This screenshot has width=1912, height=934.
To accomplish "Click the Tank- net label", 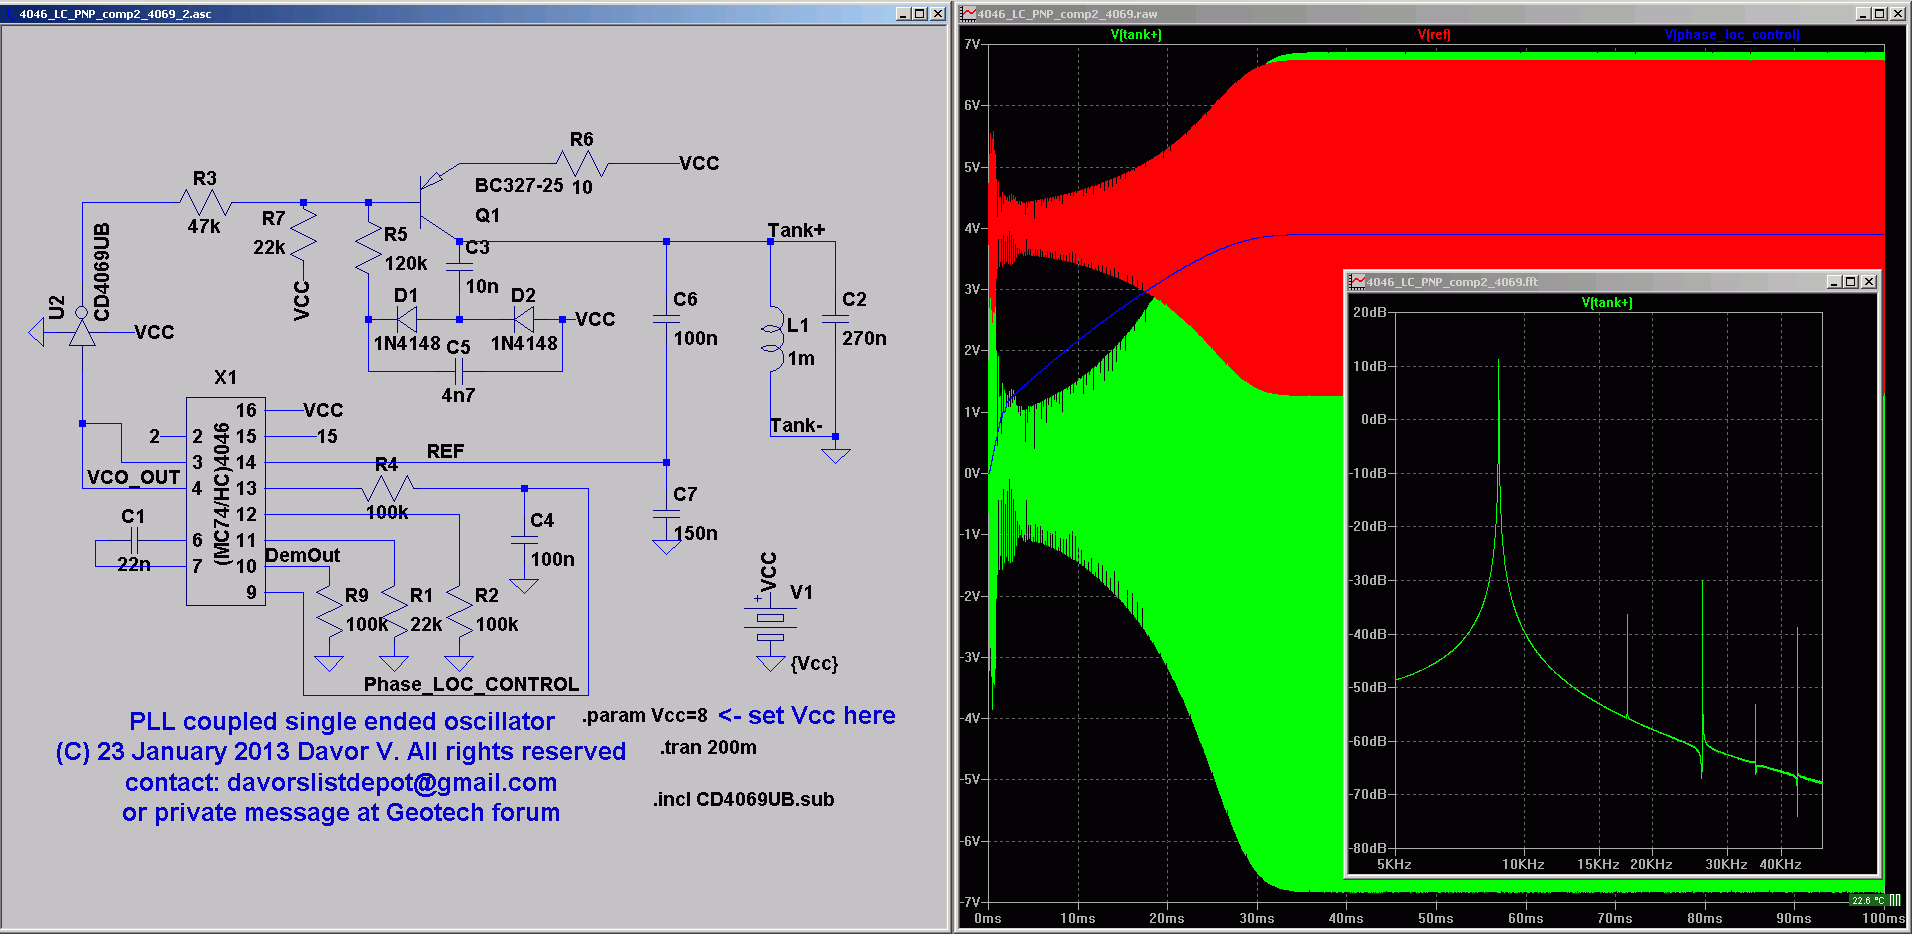I will click(x=796, y=426).
